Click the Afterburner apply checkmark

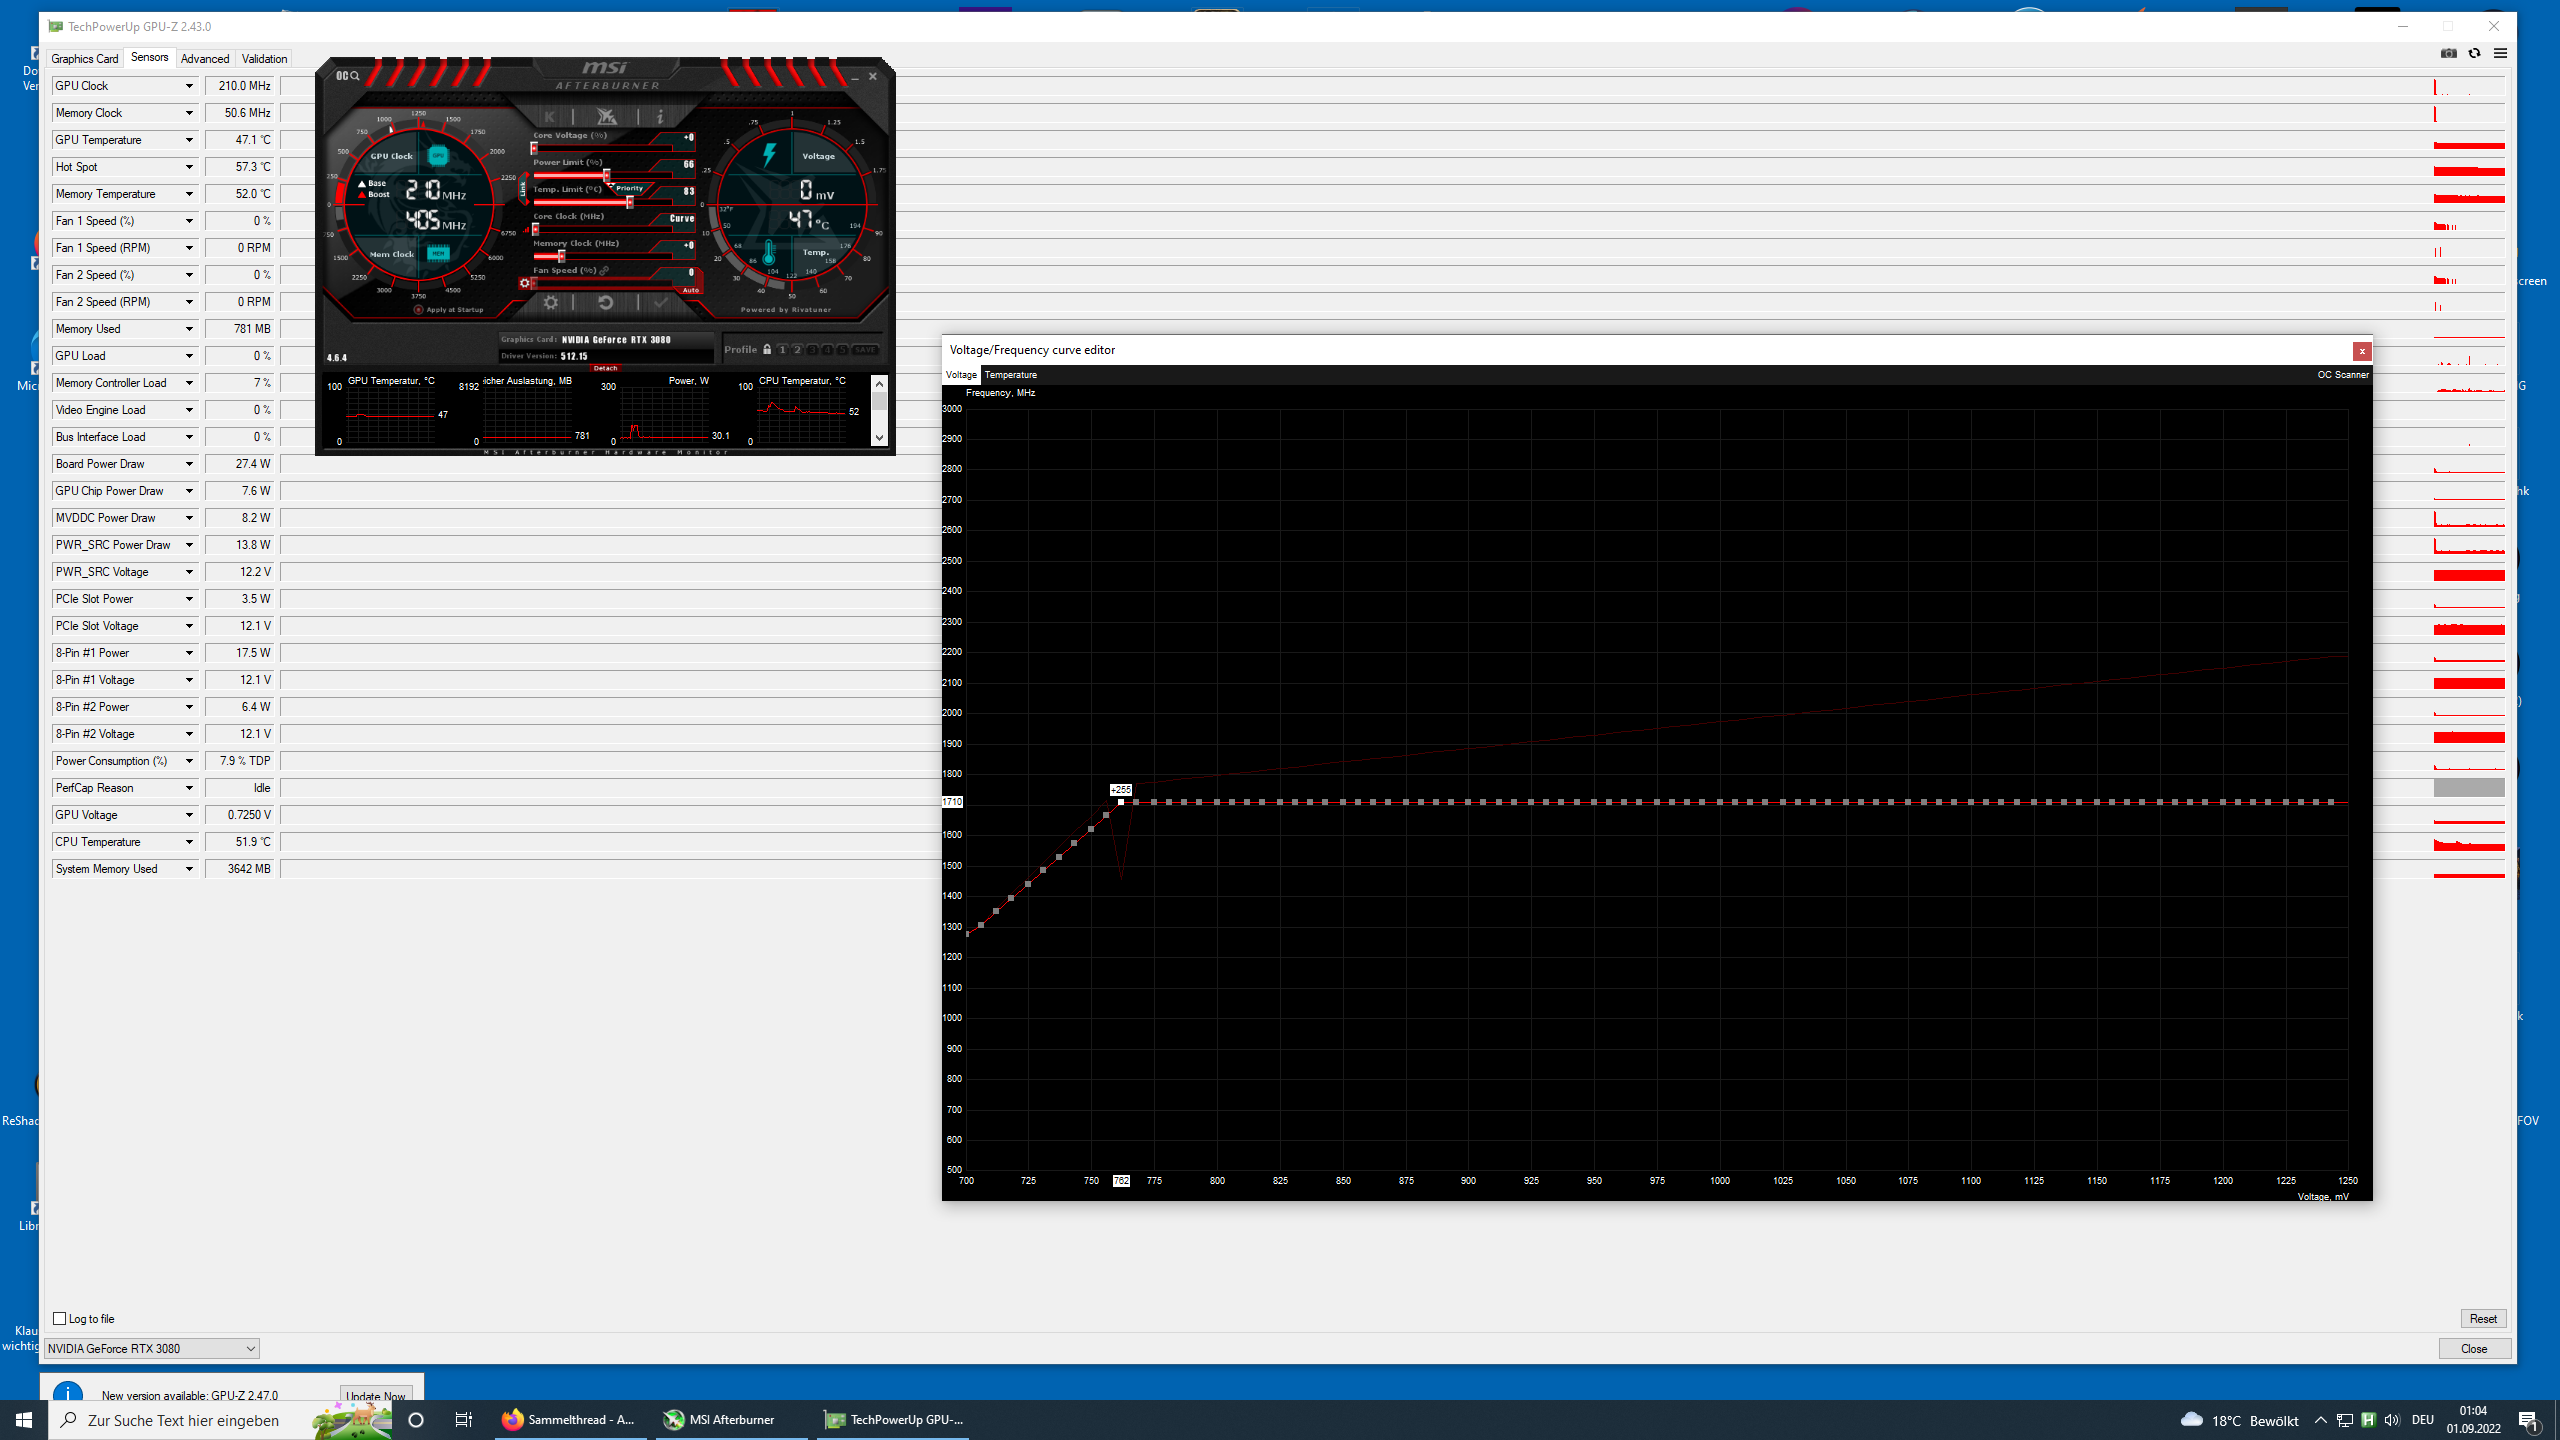click(660, 302)
